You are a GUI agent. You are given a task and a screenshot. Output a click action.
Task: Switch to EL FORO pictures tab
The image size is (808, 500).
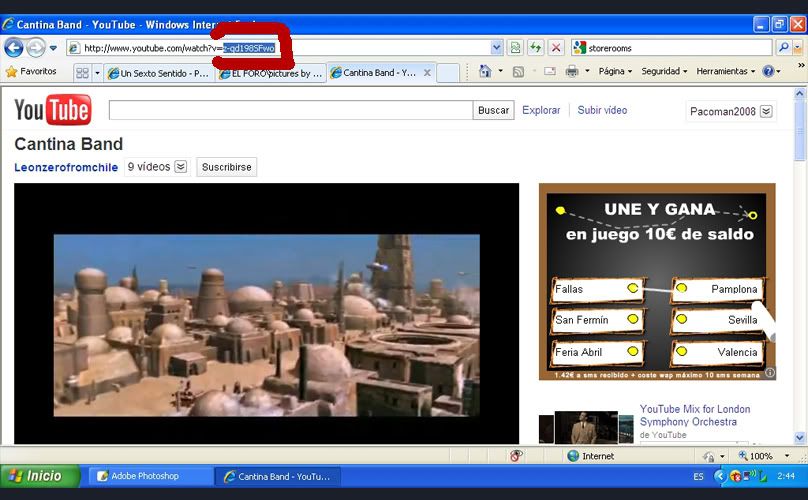pos(271,73)
